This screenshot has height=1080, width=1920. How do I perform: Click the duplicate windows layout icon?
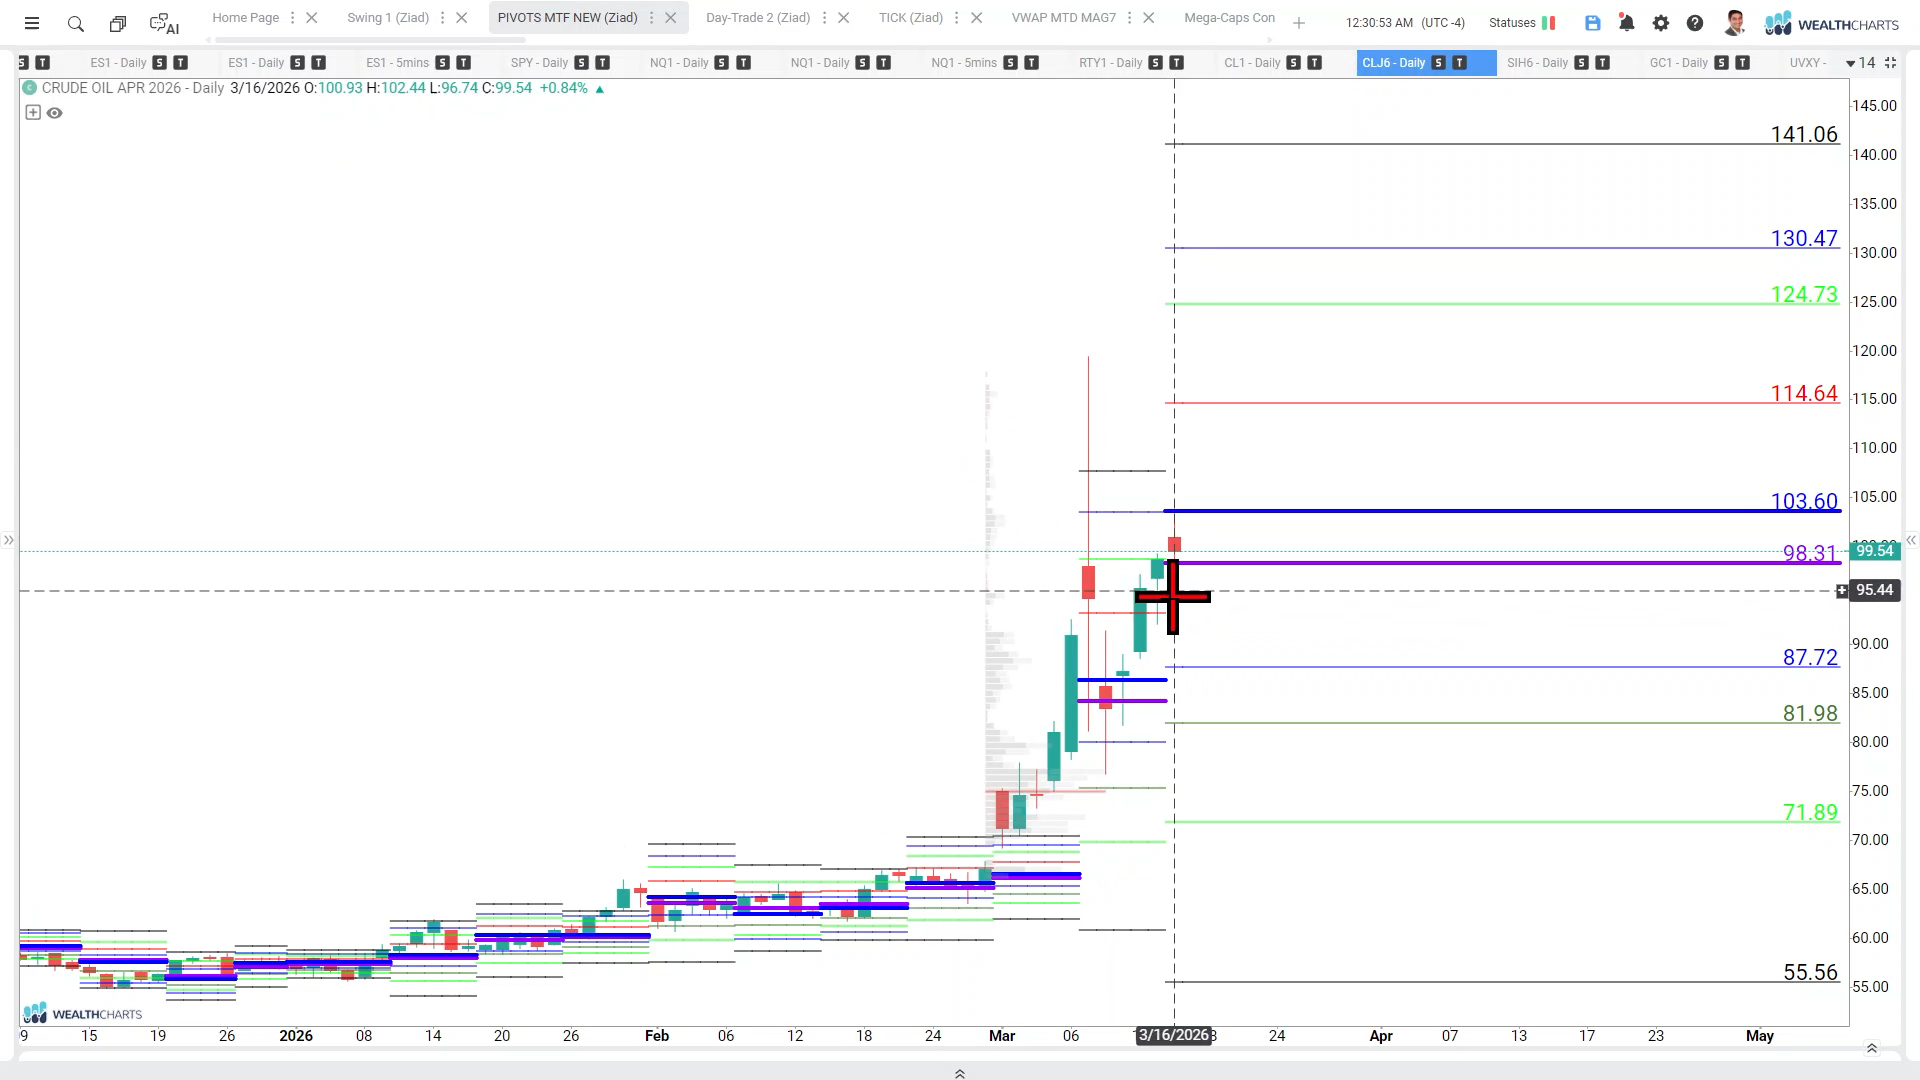point(118,23)
